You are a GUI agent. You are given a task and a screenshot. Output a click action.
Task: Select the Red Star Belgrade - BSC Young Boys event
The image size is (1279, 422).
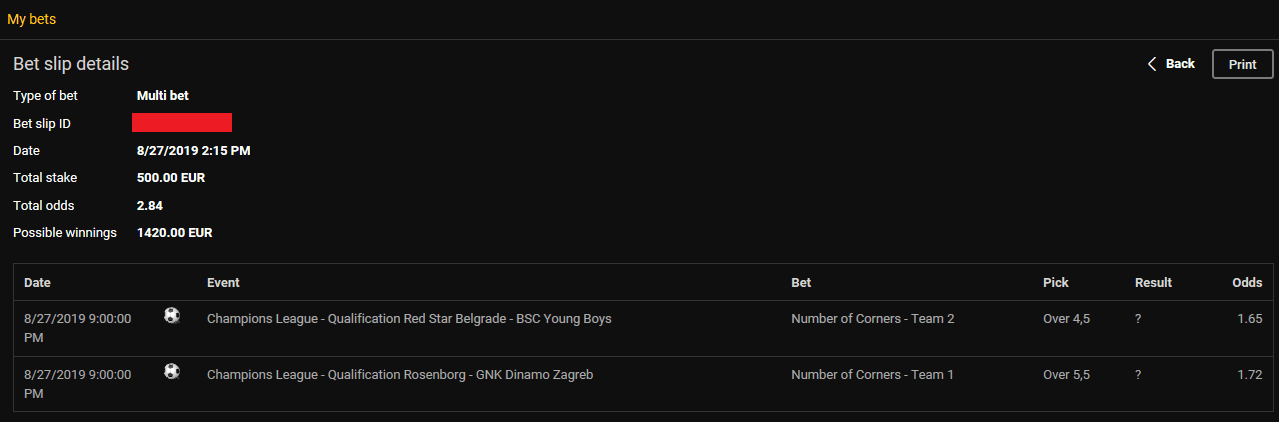pyautogui.click(x=409, y=319)
